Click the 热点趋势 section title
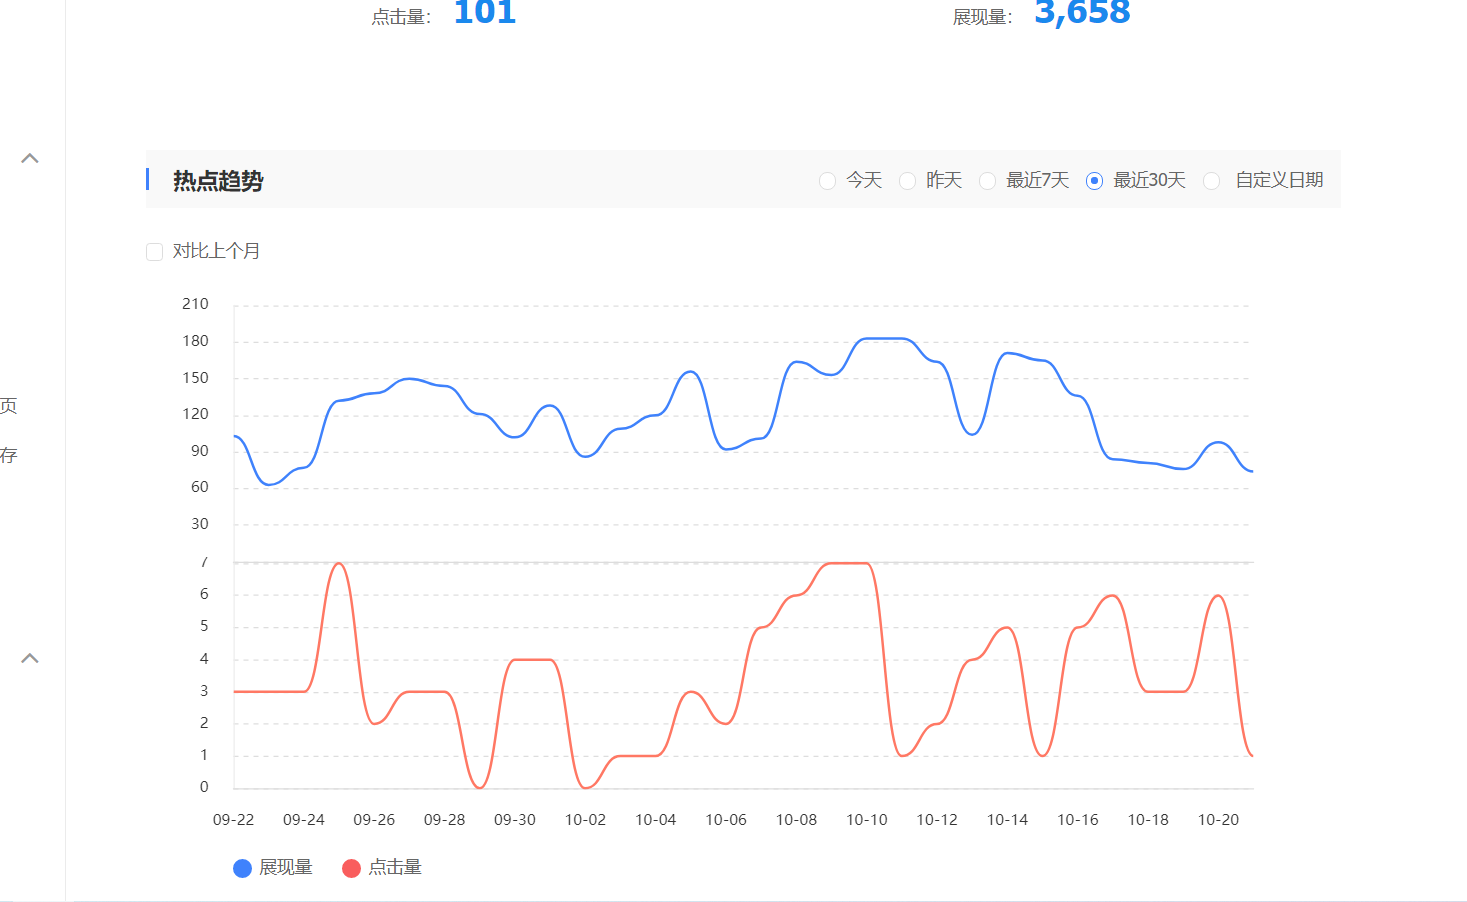Viewport: 1467px width, 902px height. coord(218,181)
